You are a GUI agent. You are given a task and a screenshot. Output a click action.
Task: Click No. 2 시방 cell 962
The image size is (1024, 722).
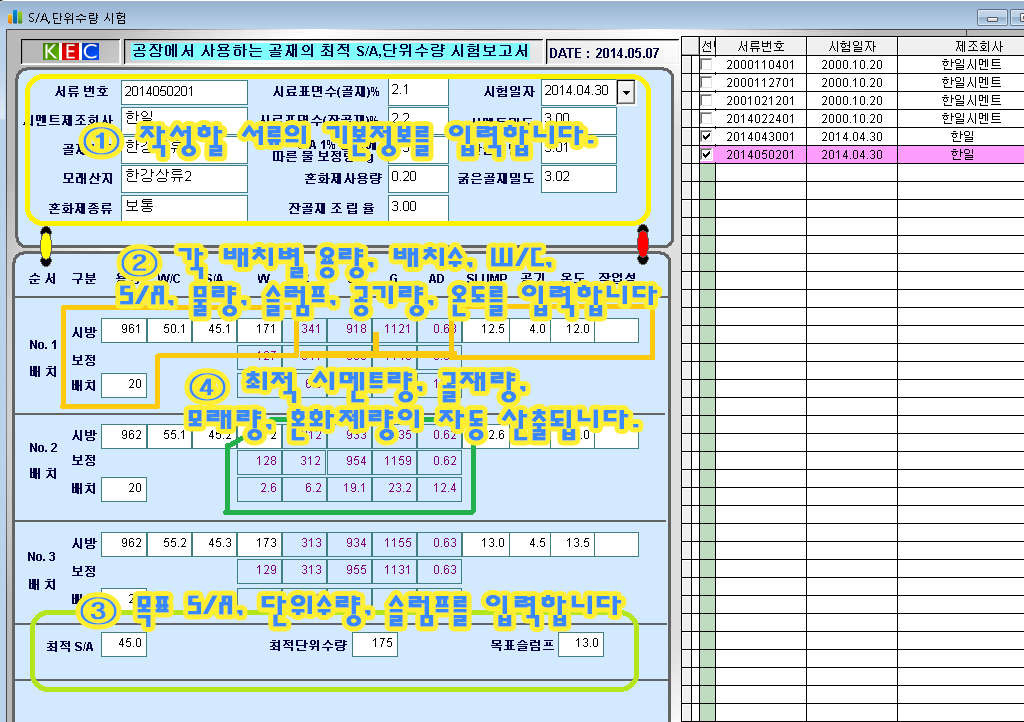pos(123,436)
